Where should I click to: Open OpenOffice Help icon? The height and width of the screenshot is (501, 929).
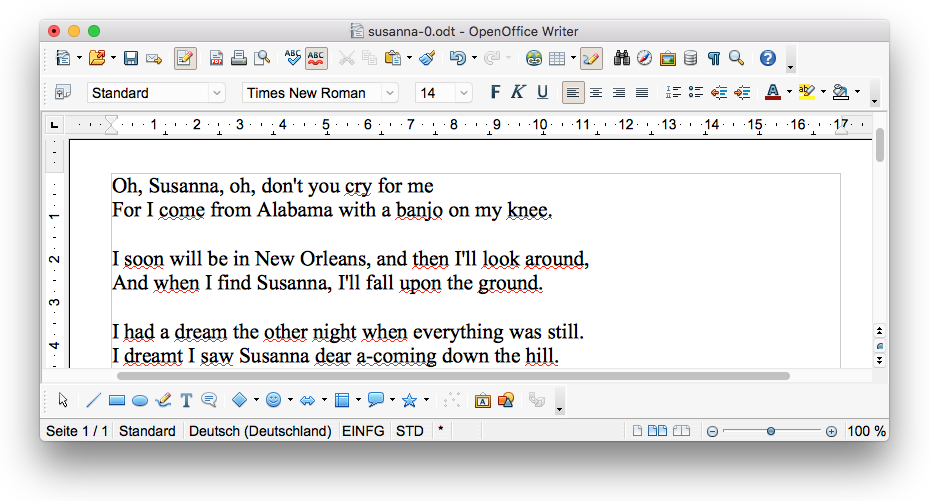pos(768,58)
